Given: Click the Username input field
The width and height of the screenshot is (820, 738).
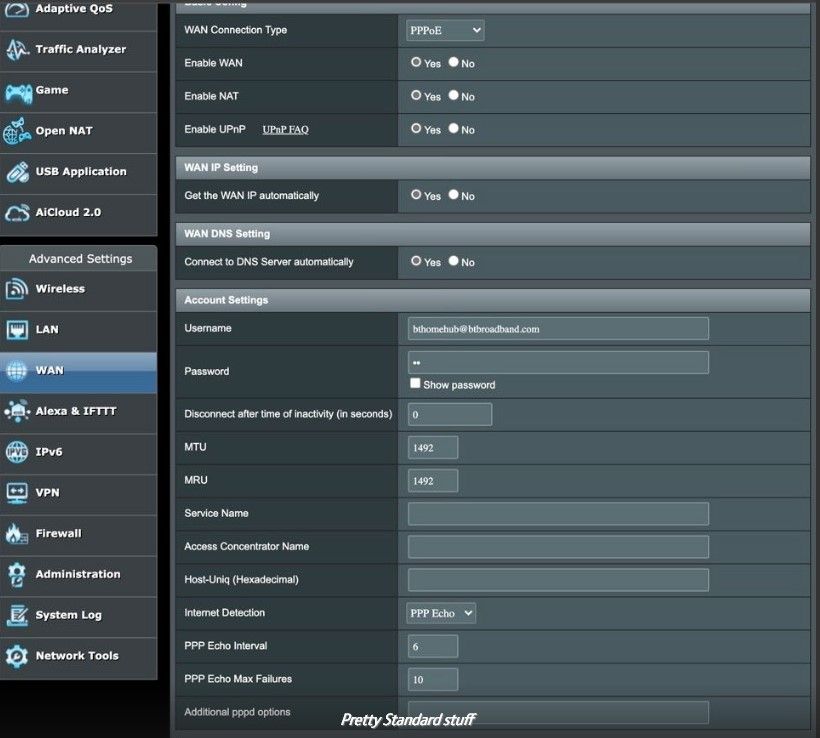Looking at the screenshot, I should click(558, 329).
